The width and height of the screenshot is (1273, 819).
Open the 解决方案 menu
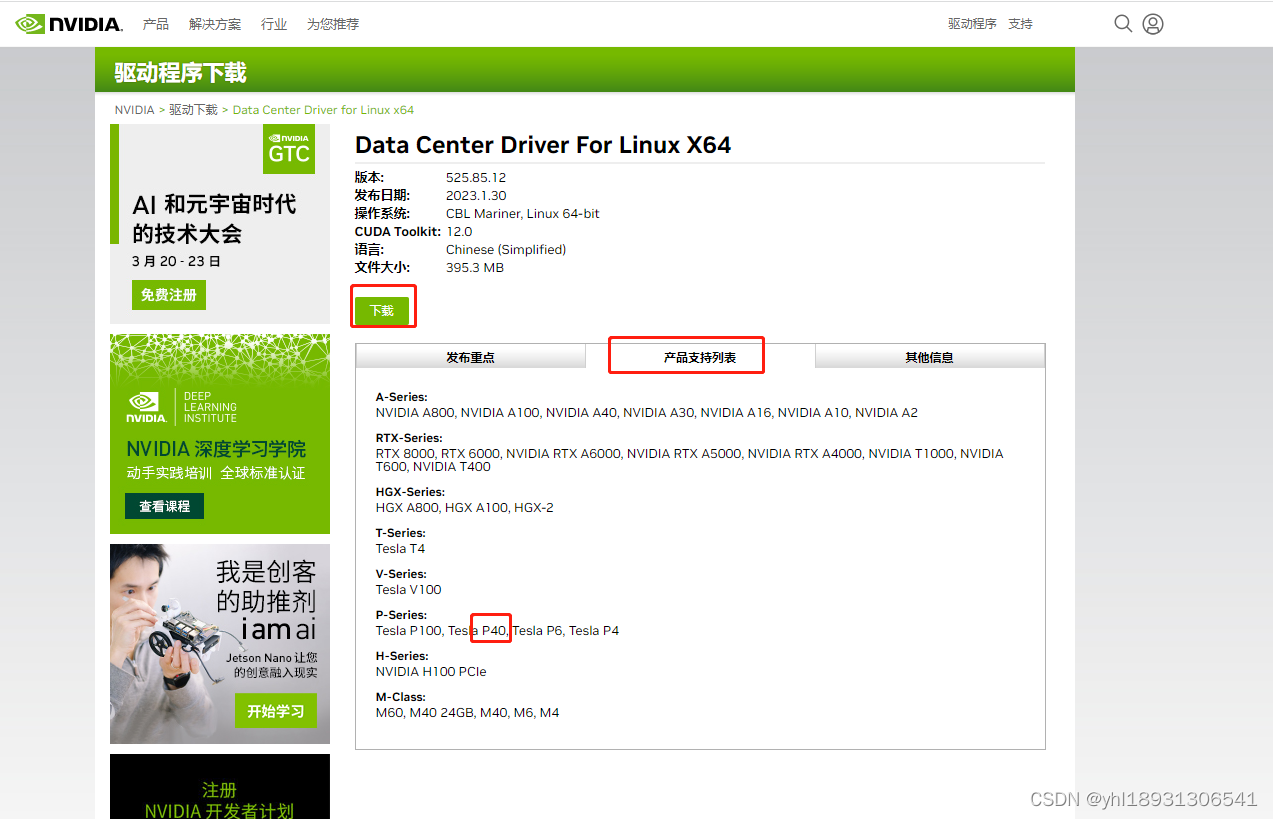(214, 23)
